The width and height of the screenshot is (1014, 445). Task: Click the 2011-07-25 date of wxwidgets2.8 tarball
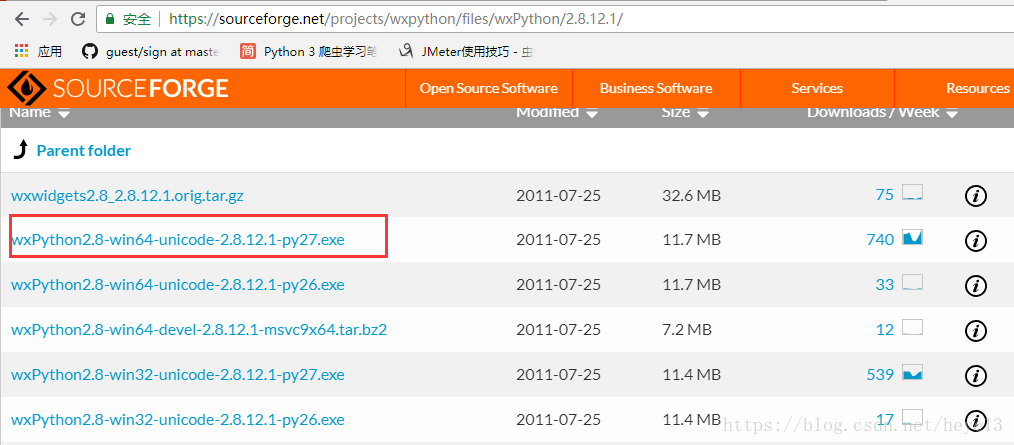tap(558, 195)
